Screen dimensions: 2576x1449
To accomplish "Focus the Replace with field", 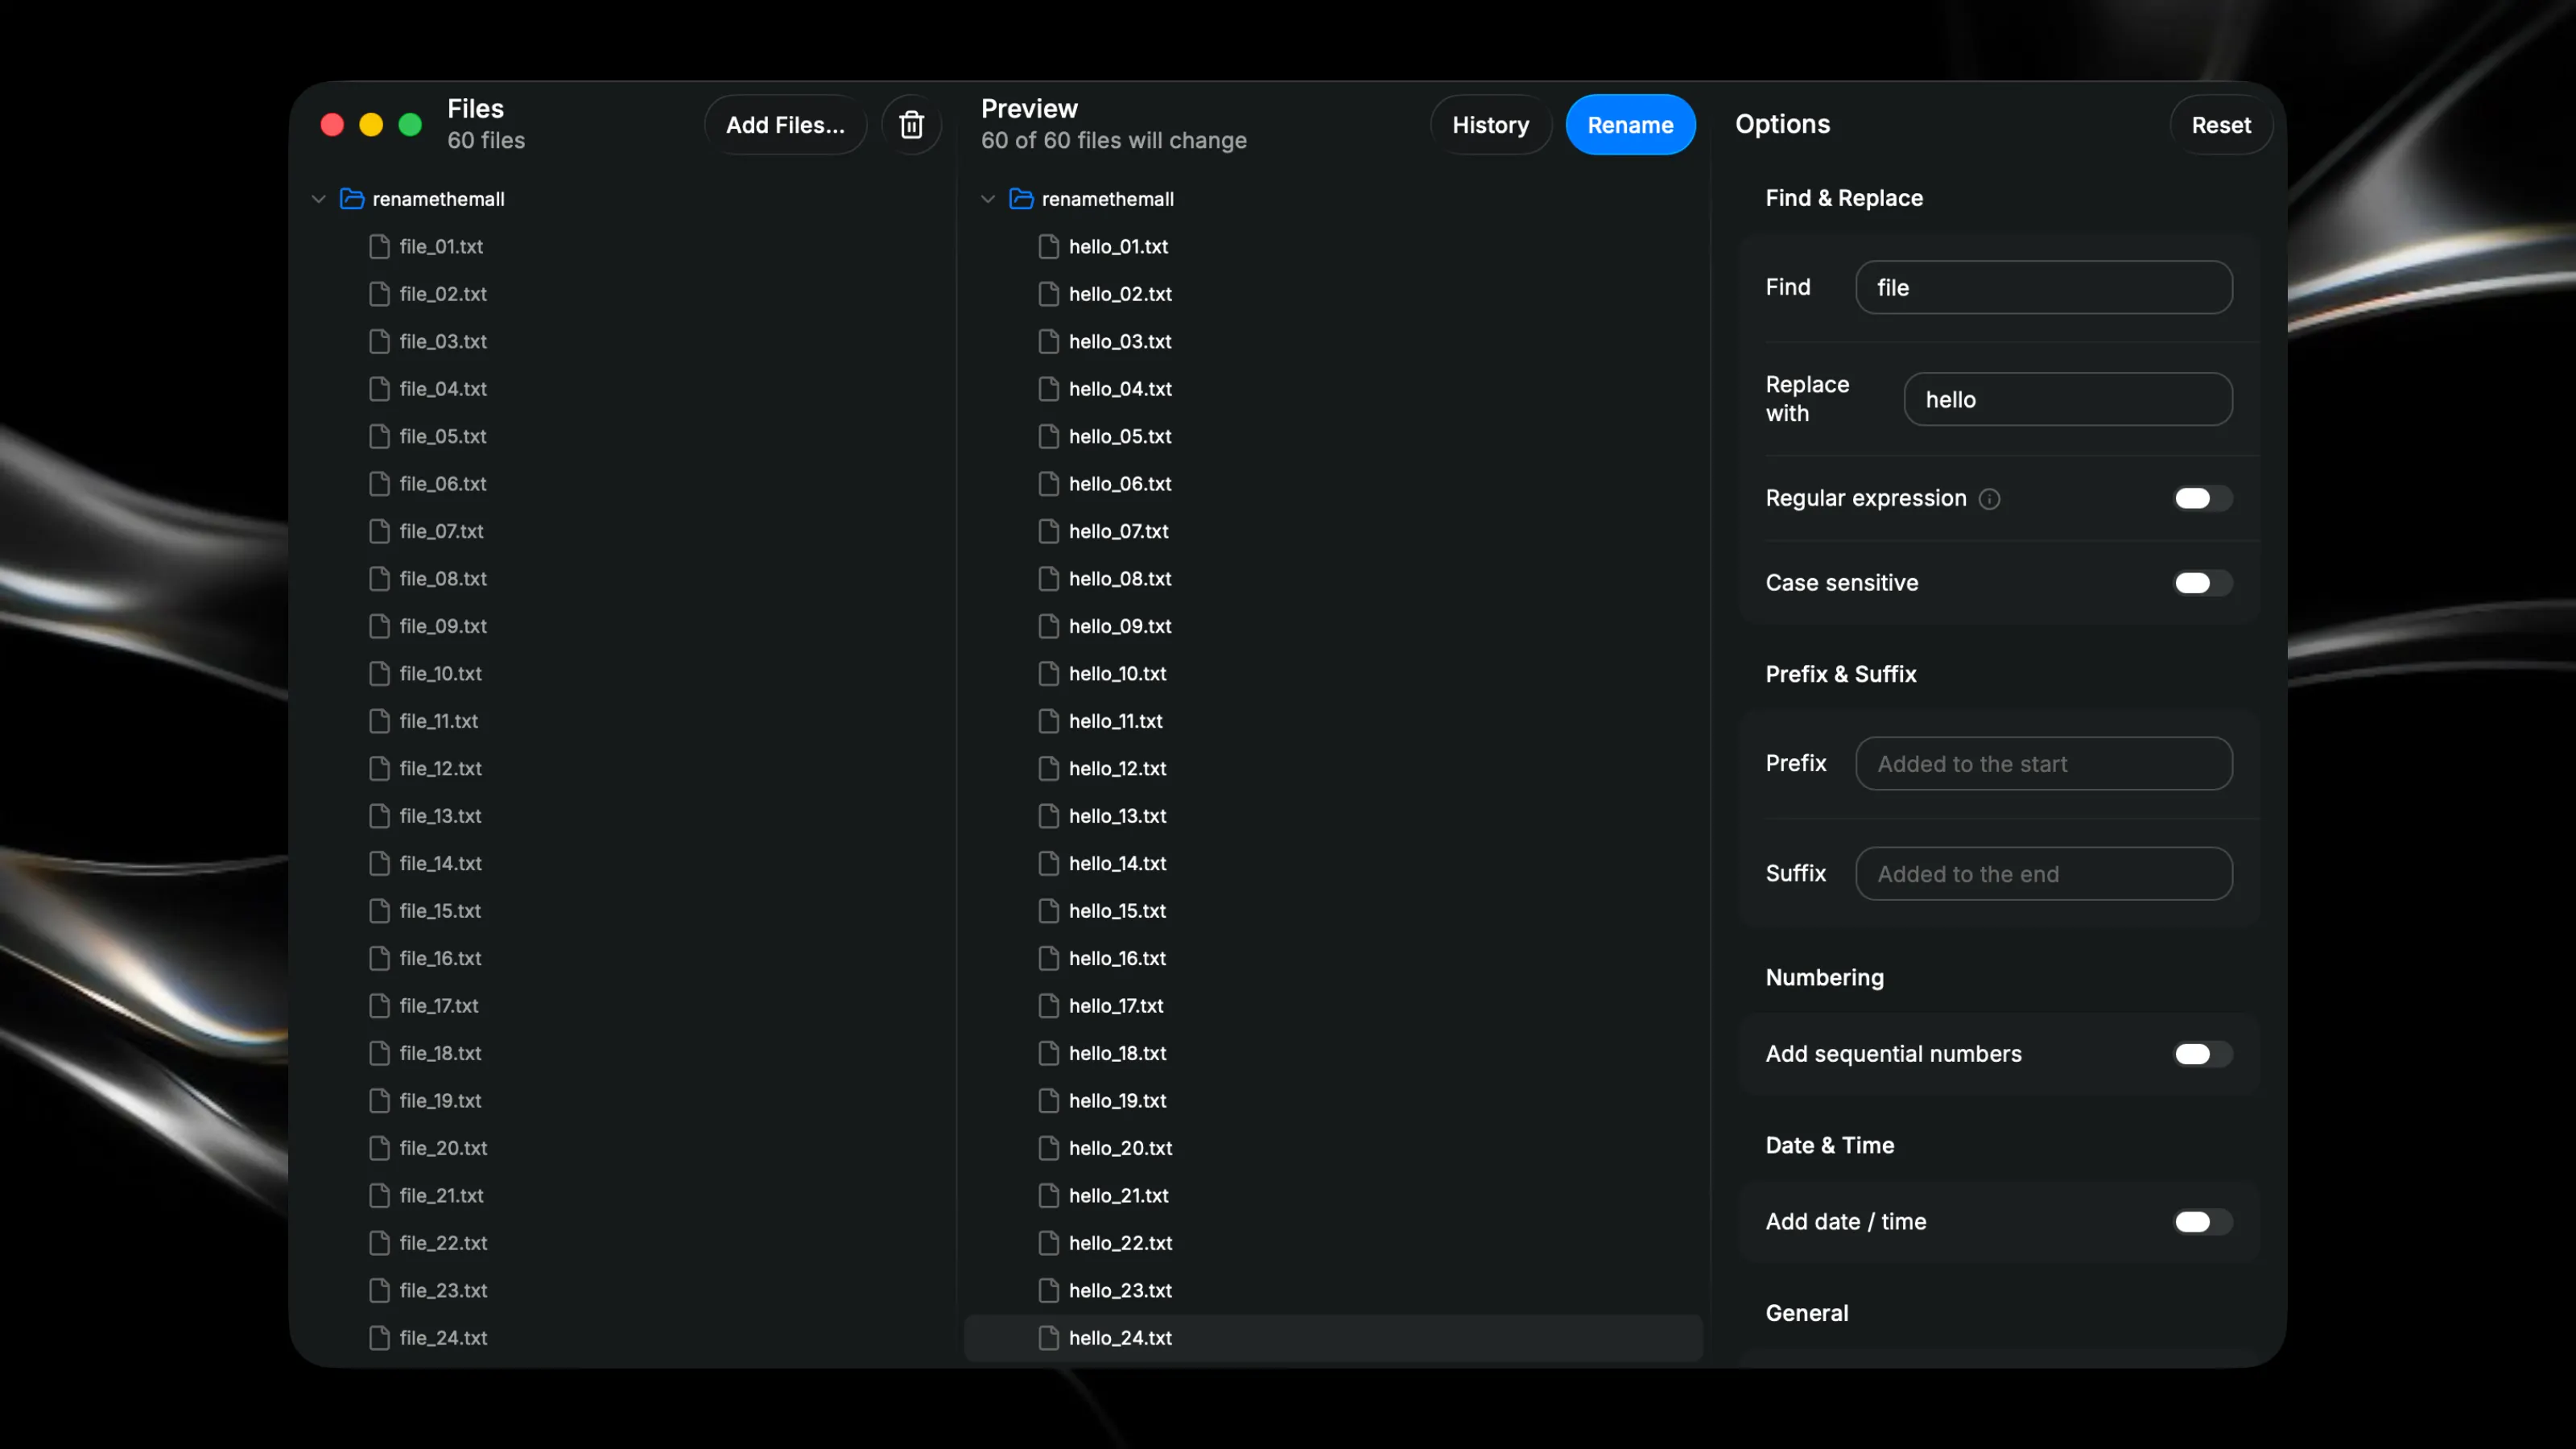I will coord(2068,400).
